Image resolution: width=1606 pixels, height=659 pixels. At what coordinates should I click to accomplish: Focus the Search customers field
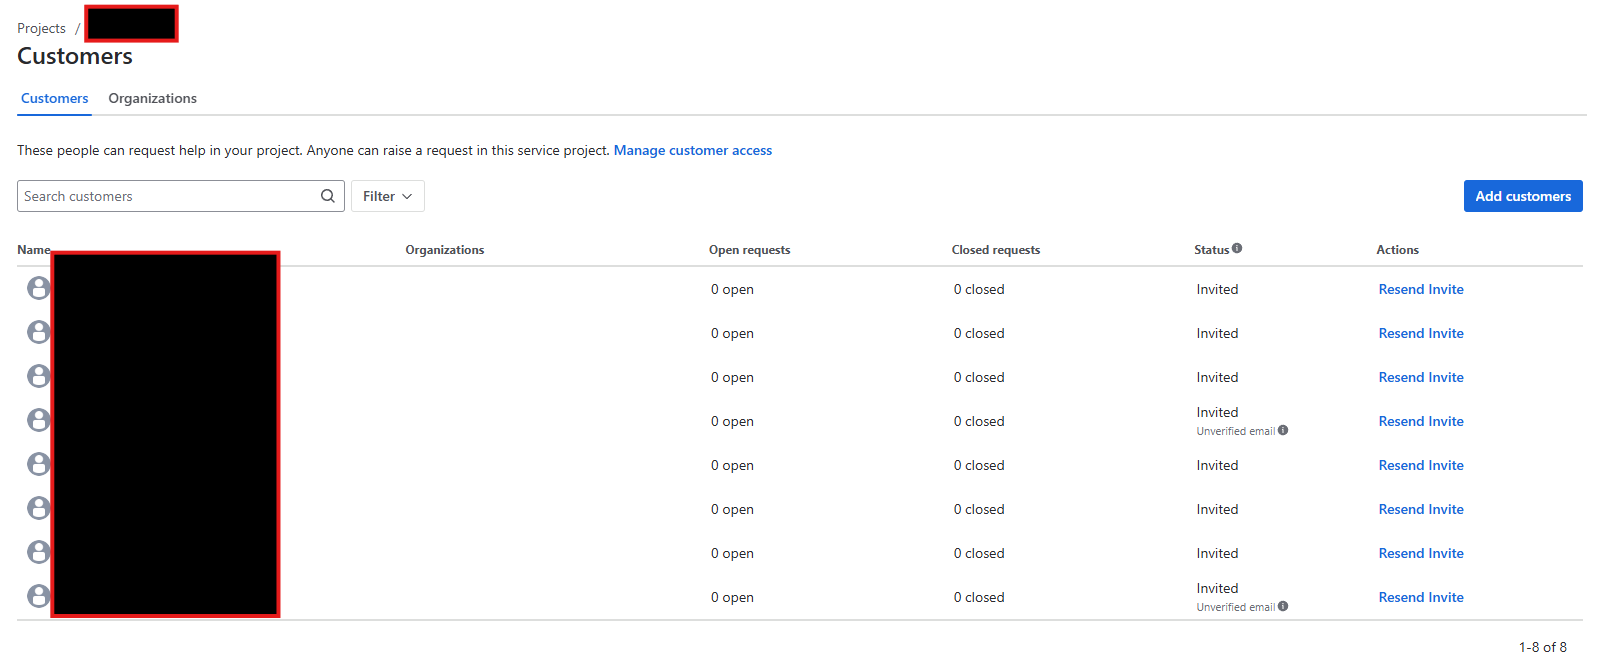[x=181, y=196]
